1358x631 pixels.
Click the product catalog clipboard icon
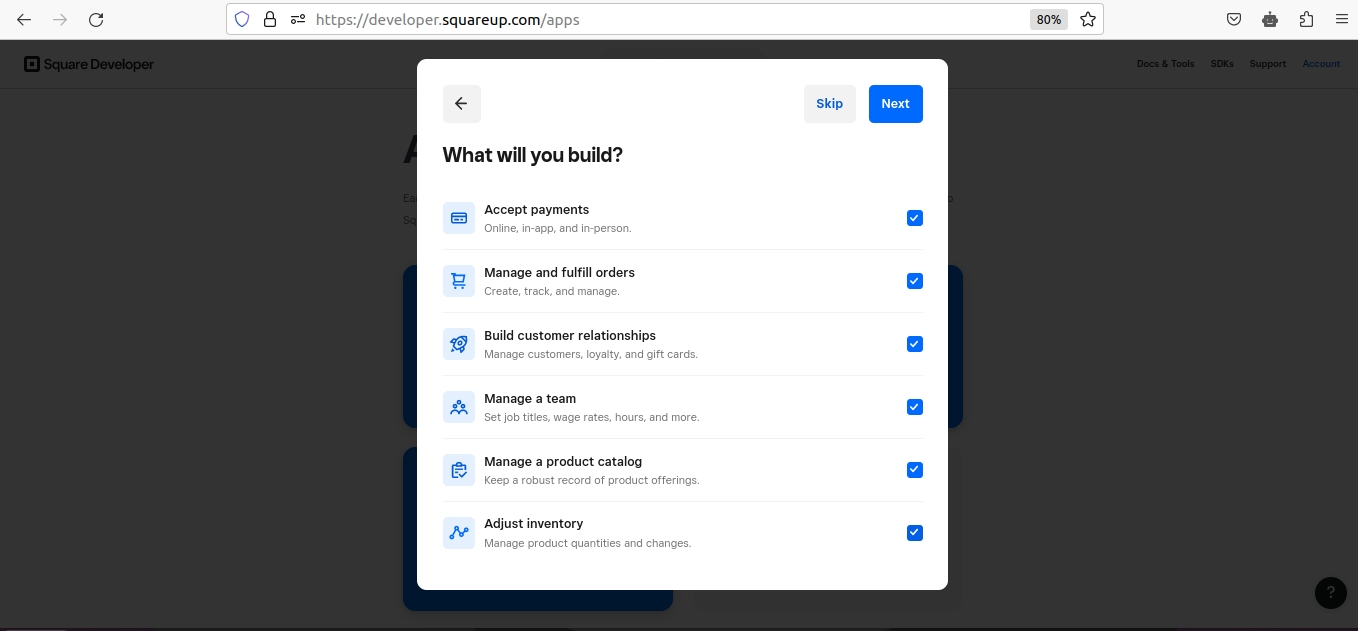point(459,470)
